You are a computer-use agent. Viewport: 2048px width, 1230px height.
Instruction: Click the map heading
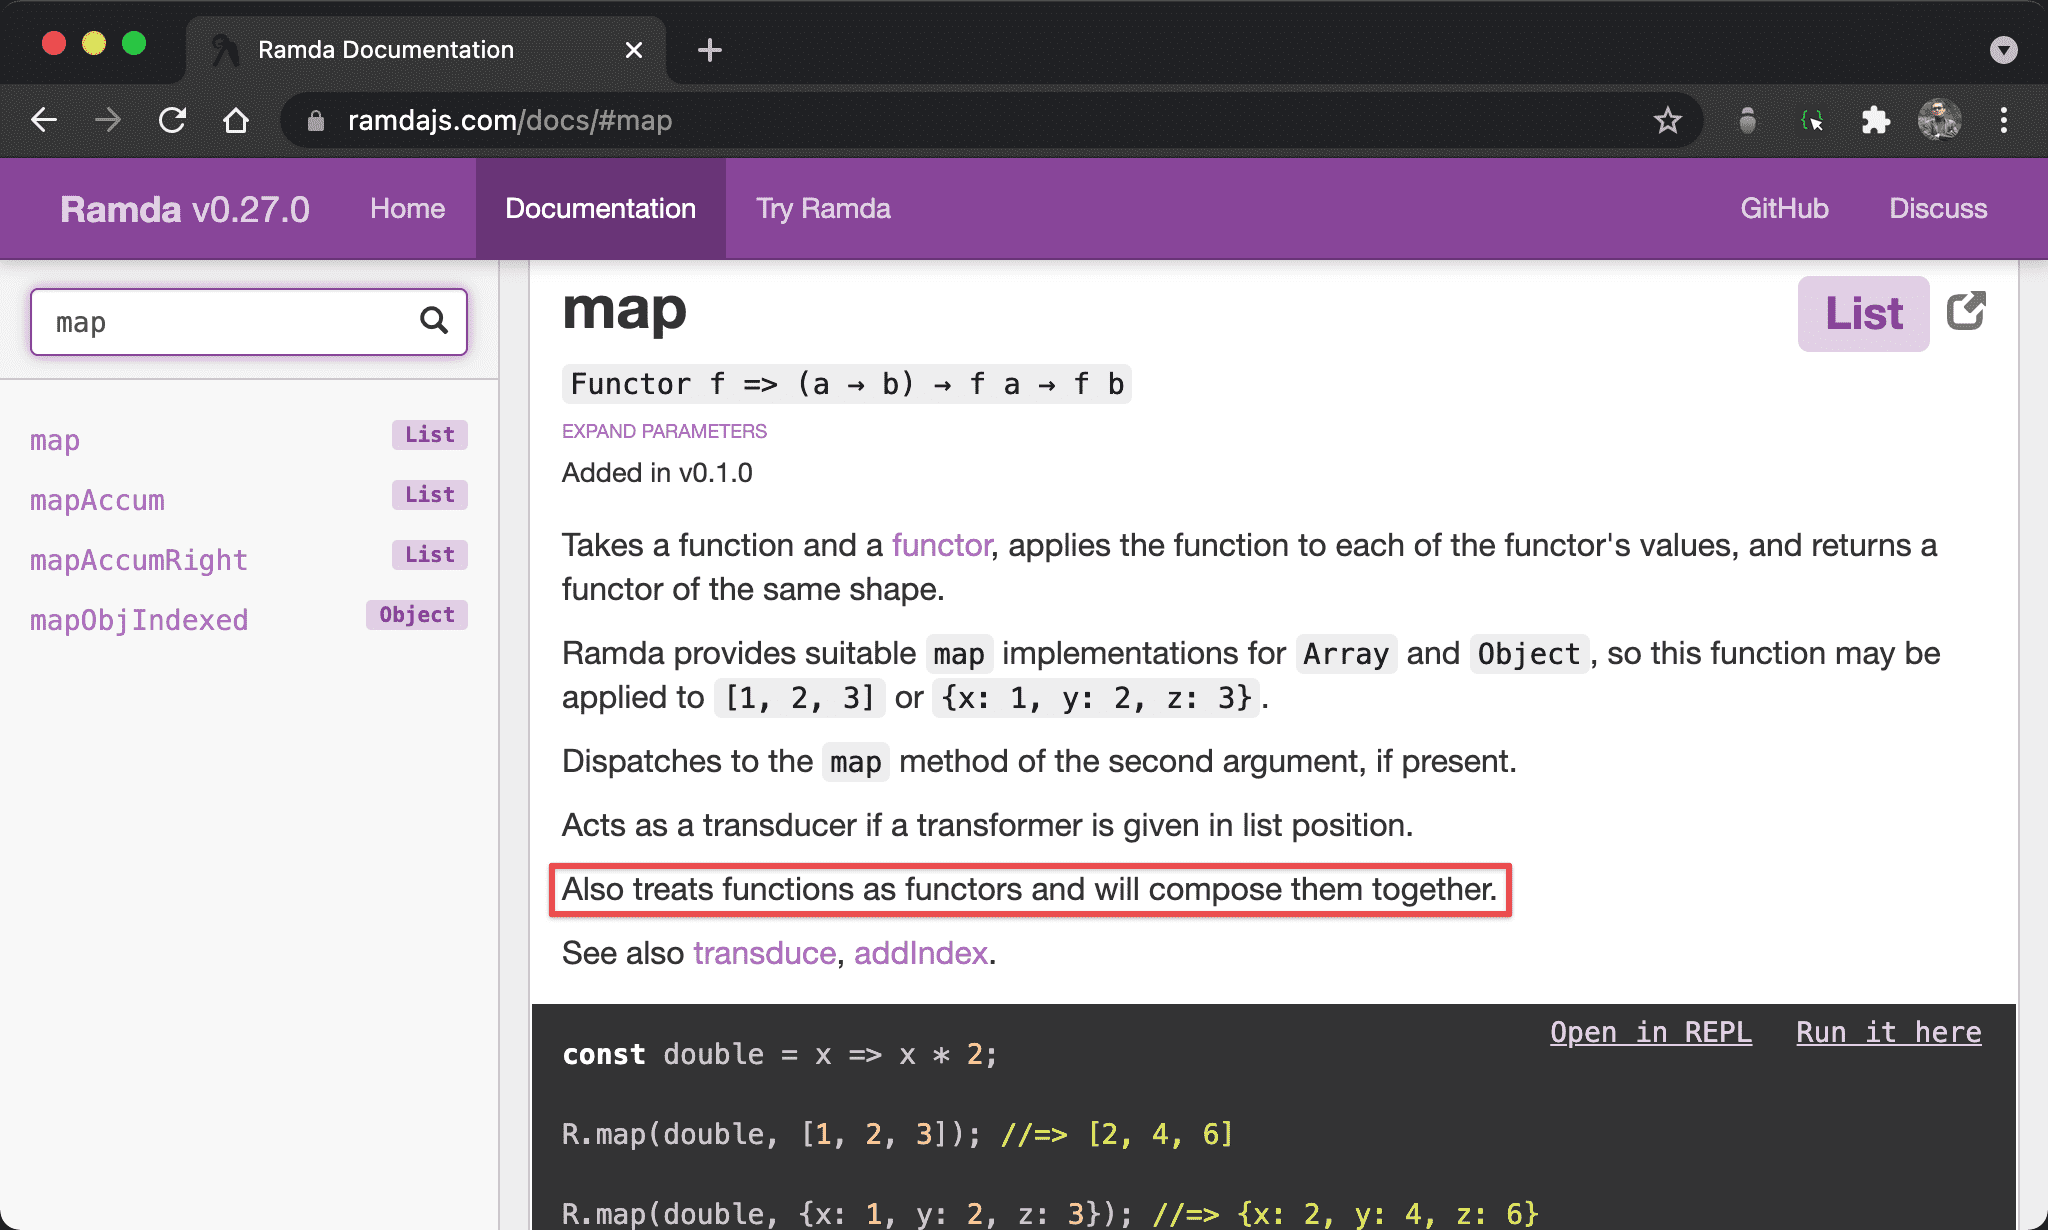[624, 310]
